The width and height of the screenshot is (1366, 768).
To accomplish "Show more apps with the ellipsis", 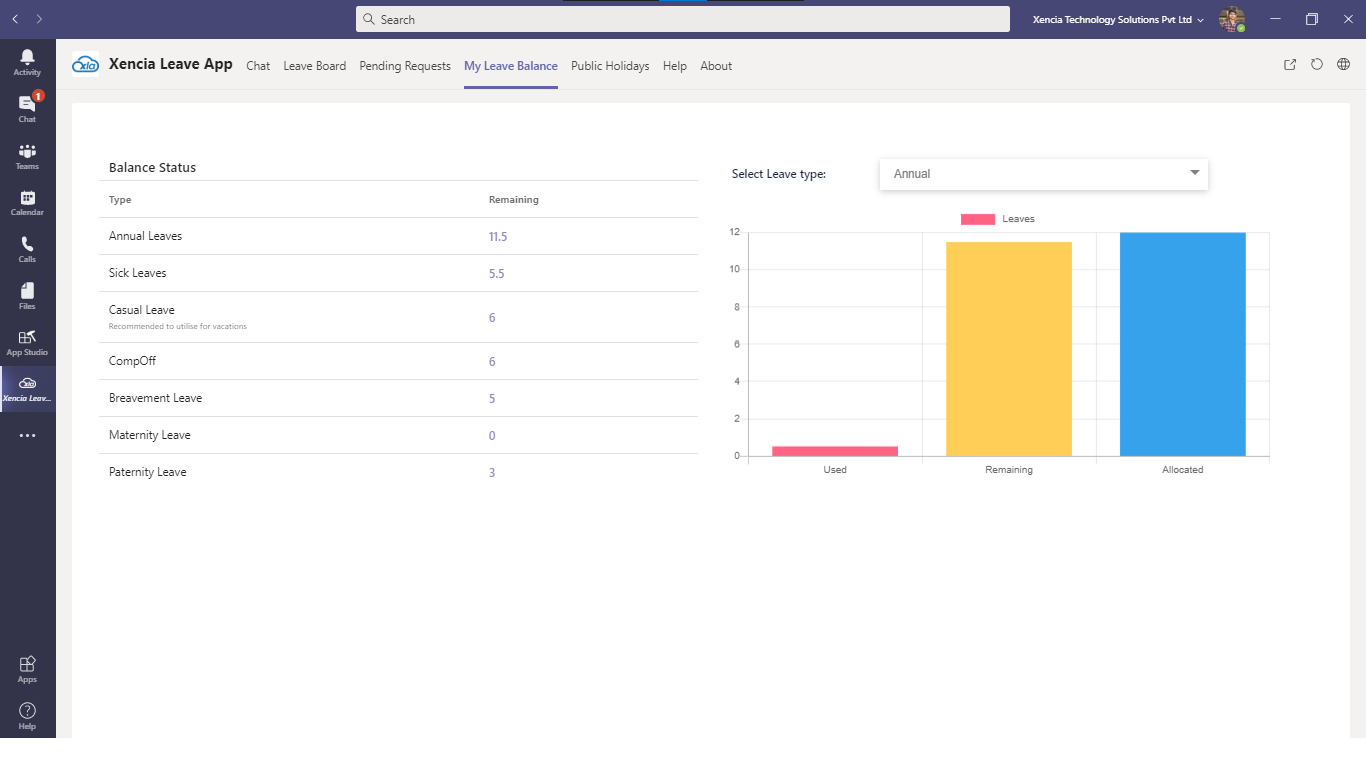I will click(27, 434).
